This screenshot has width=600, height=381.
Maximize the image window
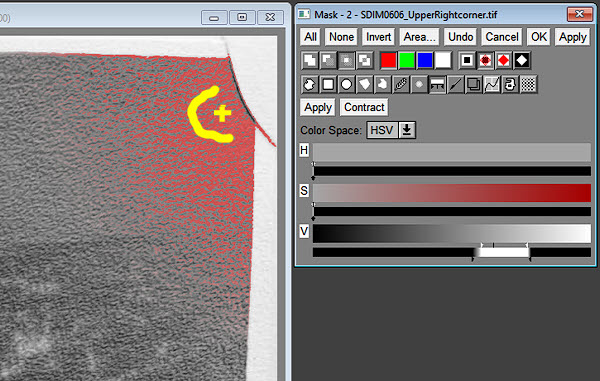tap(242, 18)
